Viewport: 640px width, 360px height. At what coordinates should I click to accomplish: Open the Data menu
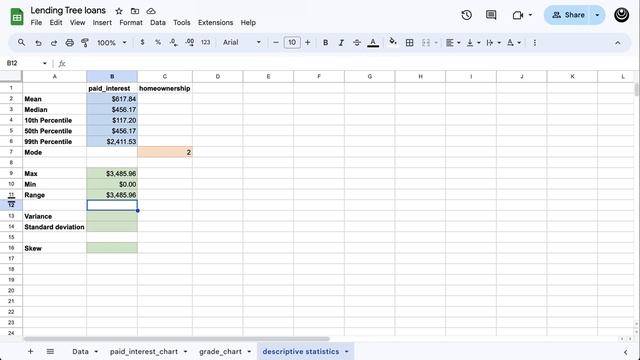tap(158, 23)
